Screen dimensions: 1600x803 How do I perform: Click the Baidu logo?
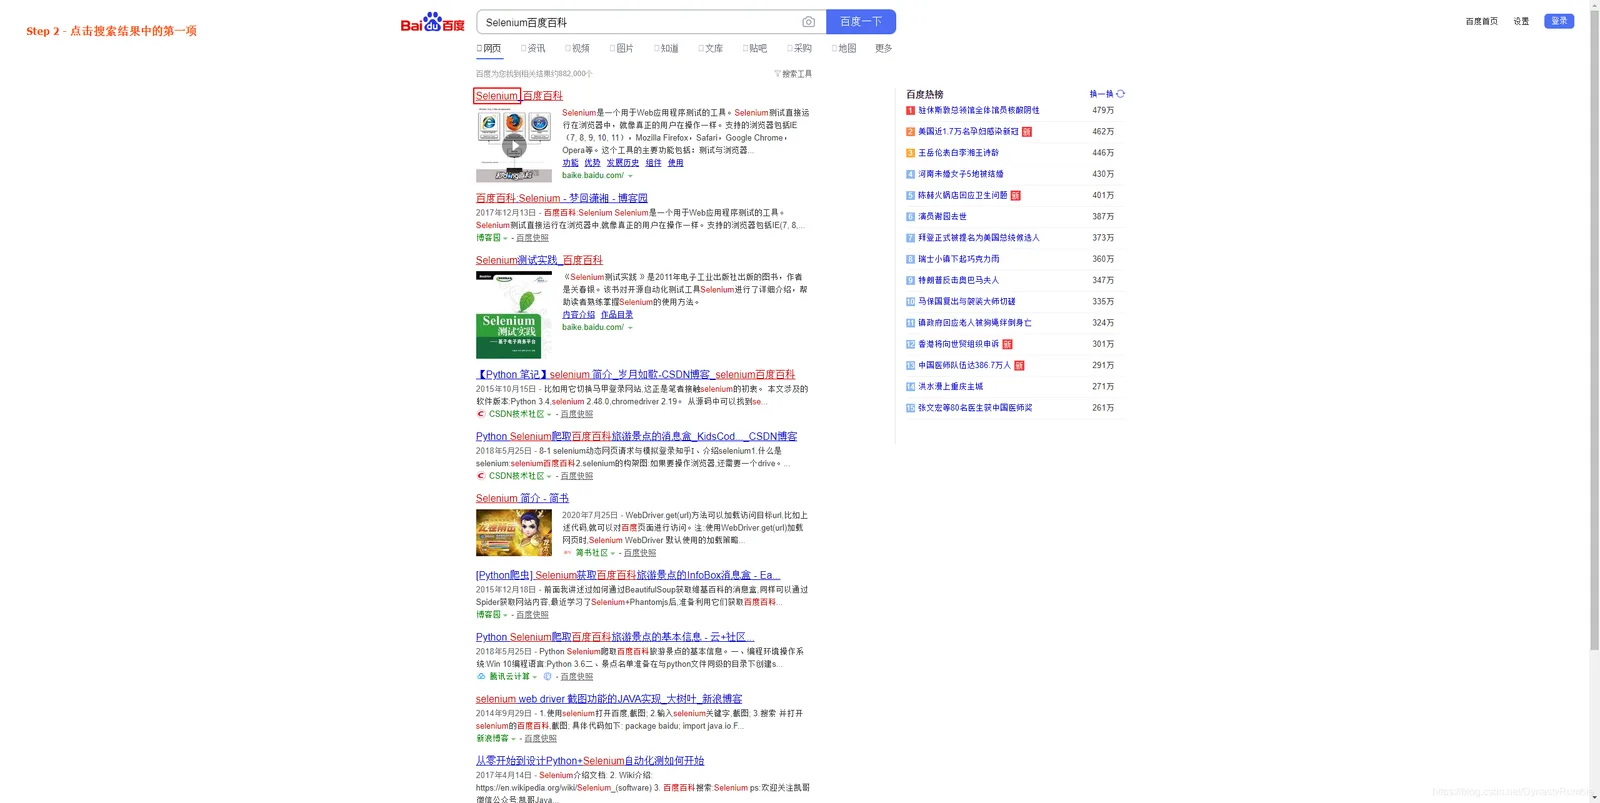click(x=432, y=22)
